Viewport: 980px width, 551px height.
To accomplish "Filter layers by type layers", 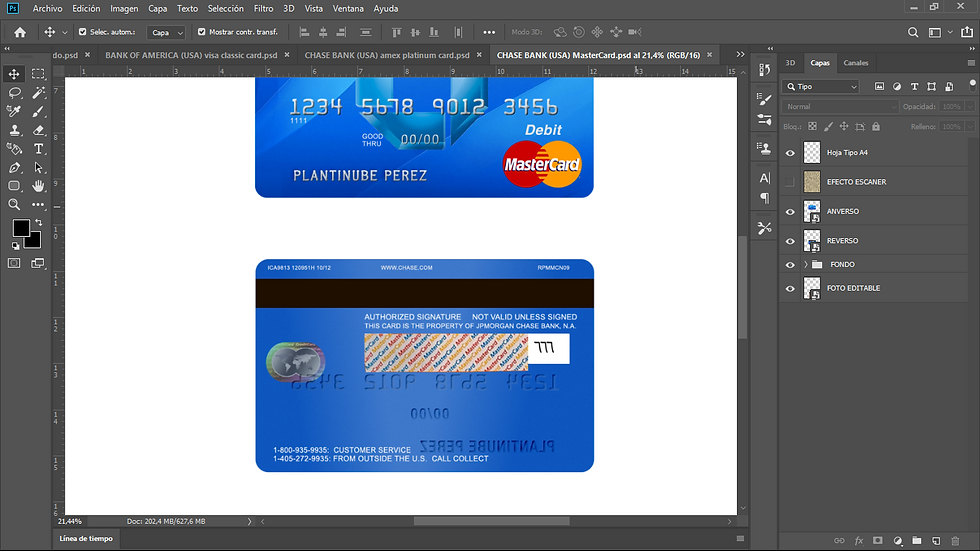I will click(x=914, y=86).
